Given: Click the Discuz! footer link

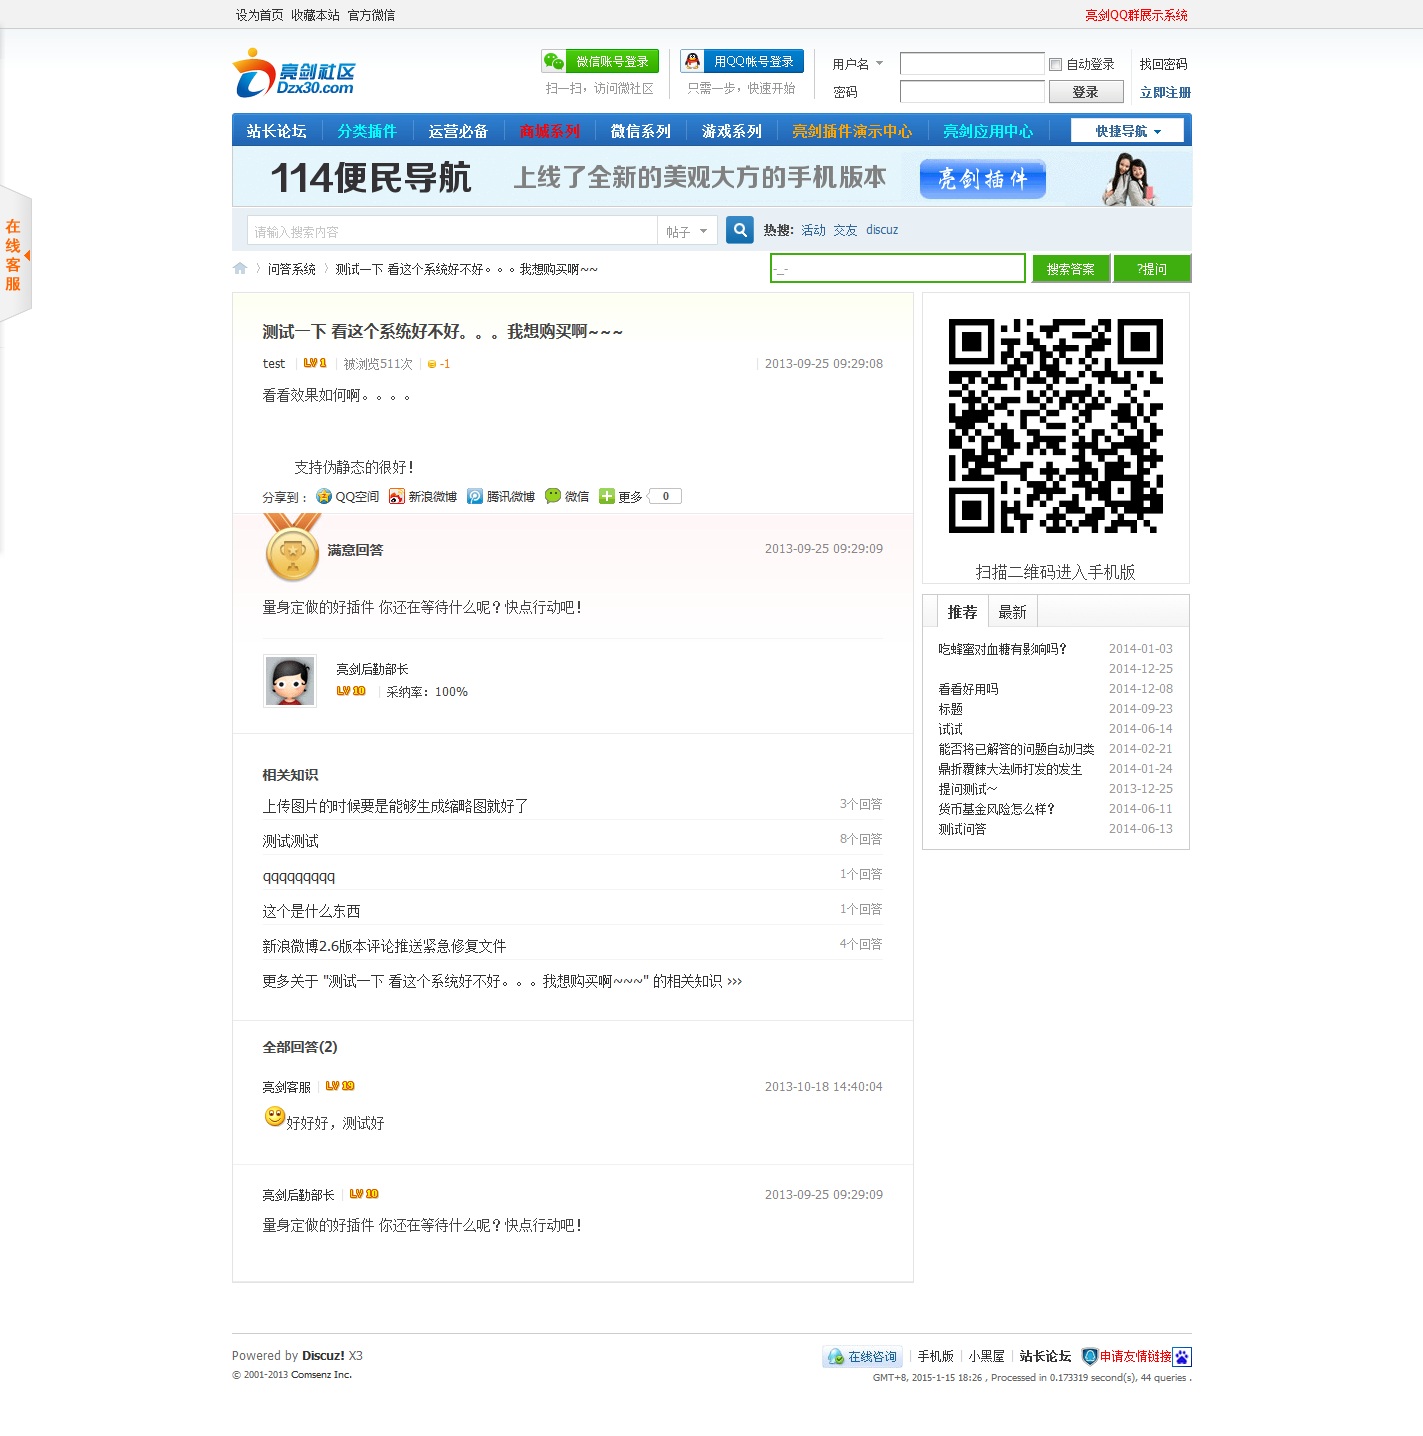Looking at the screenshot, I should point(323,1356).
